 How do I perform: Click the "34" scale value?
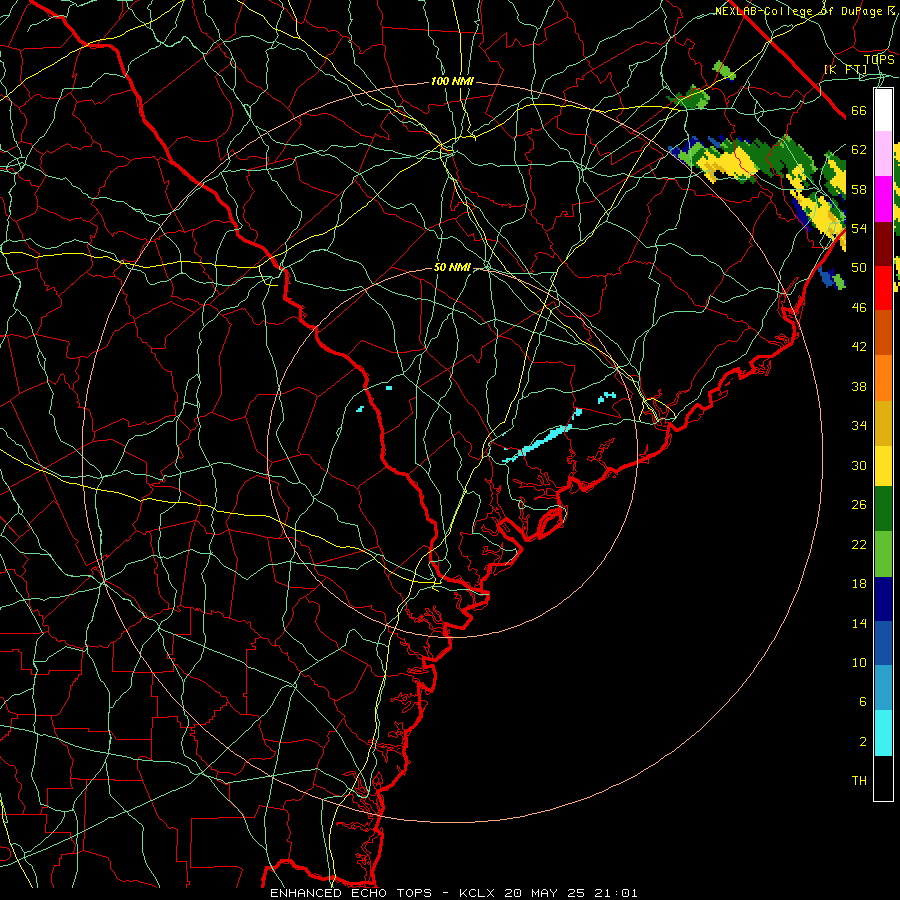[859, 426]
